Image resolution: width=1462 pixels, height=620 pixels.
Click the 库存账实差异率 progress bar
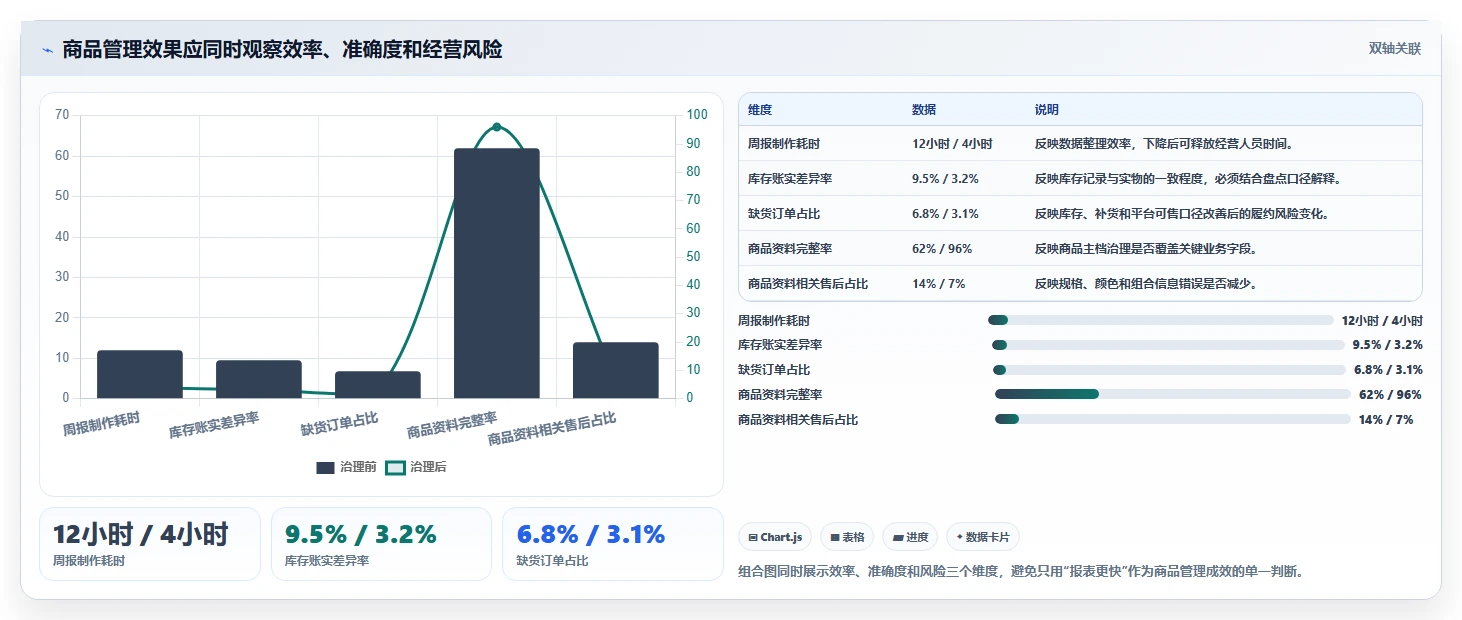click(1168, 345)
